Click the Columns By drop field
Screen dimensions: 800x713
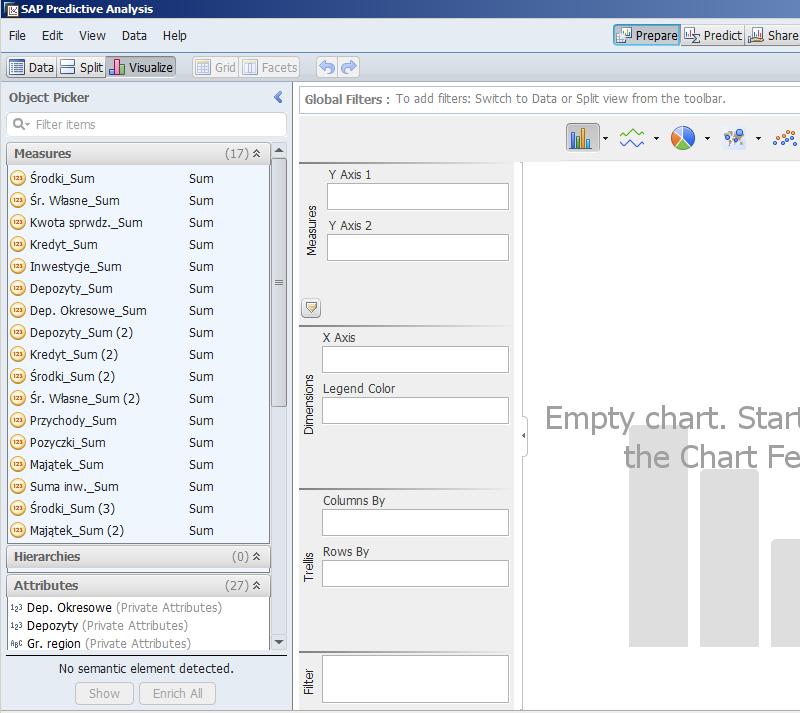pos(415,523)
